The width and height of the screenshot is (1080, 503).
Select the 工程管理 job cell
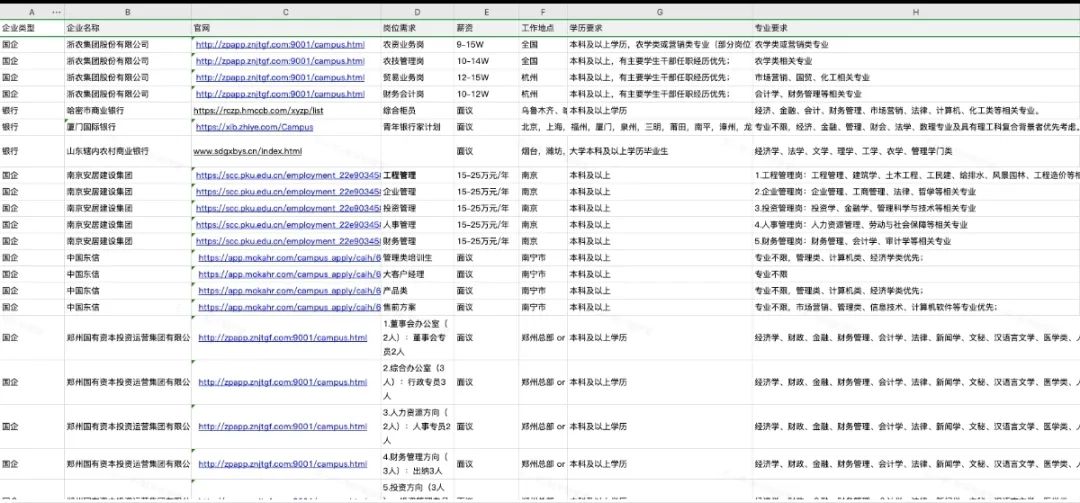(417, 175)
